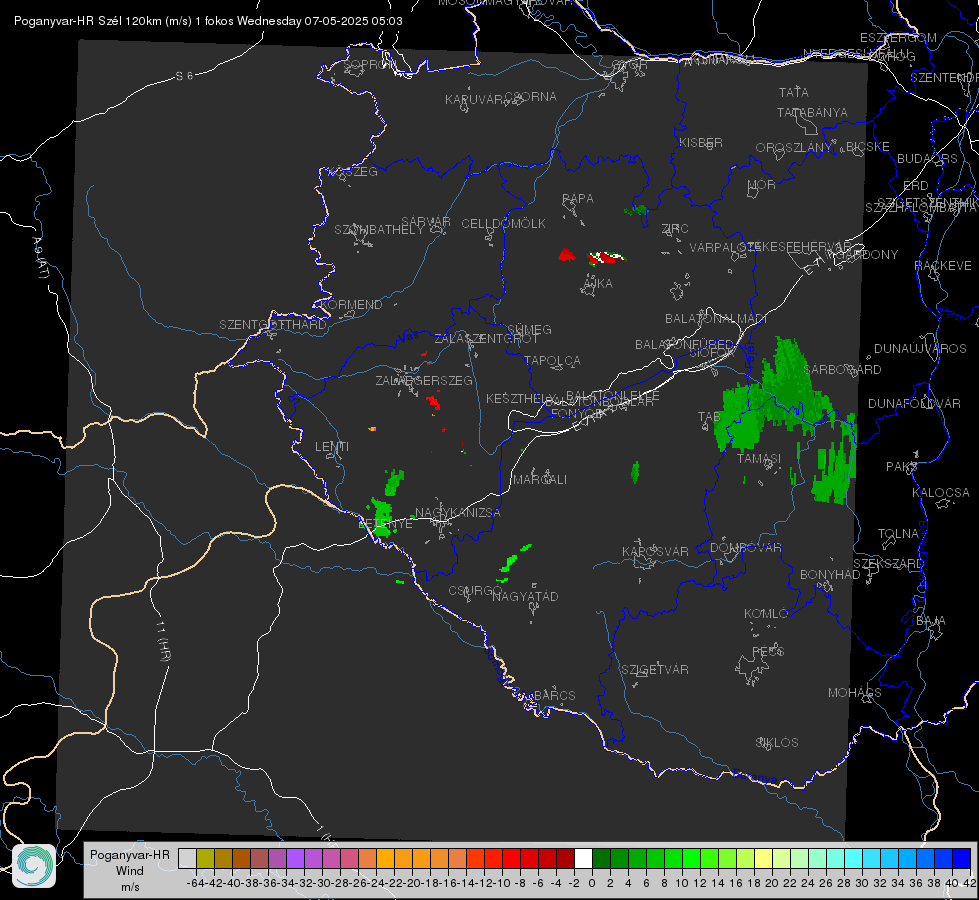Select the BALATONALMADI label
979x900 pixels.
point(716,319)
